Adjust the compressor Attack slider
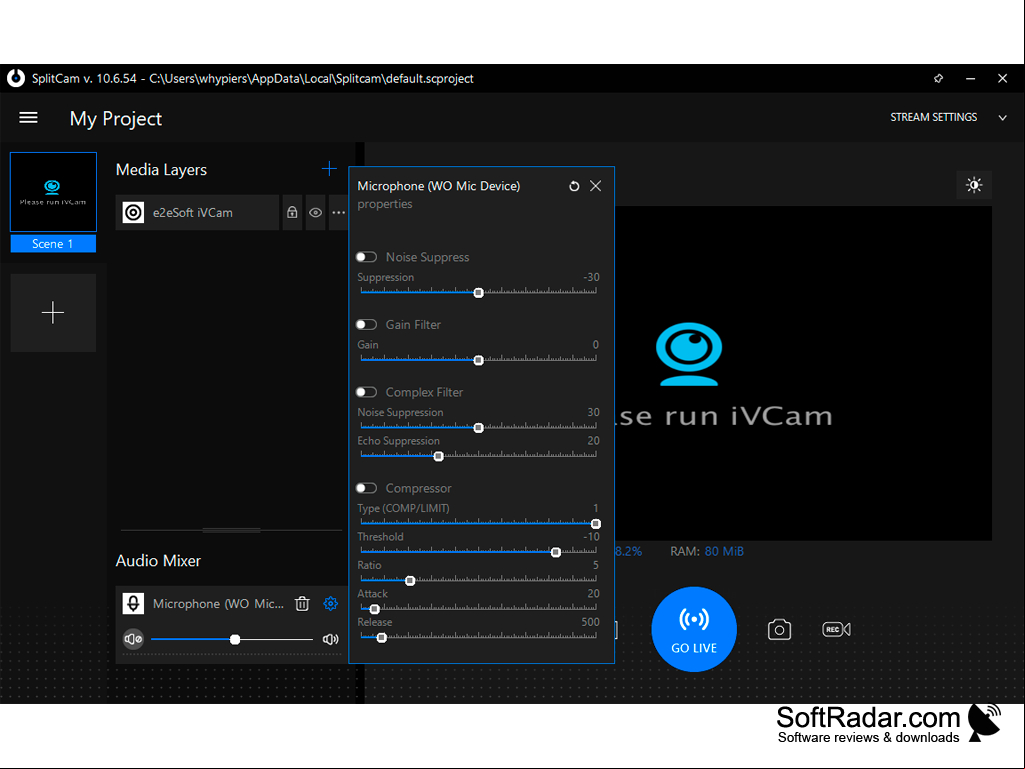The image size is (1025, 769). click(x=479, y=609)
